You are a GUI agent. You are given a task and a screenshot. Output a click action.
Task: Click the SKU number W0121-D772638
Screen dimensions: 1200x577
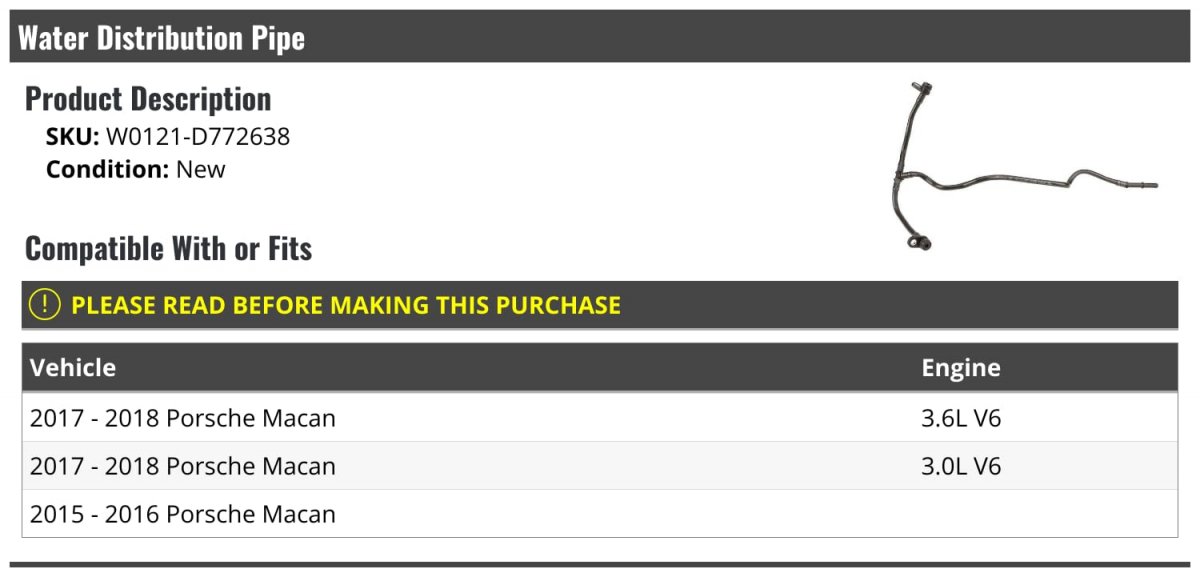pos(197,137)
